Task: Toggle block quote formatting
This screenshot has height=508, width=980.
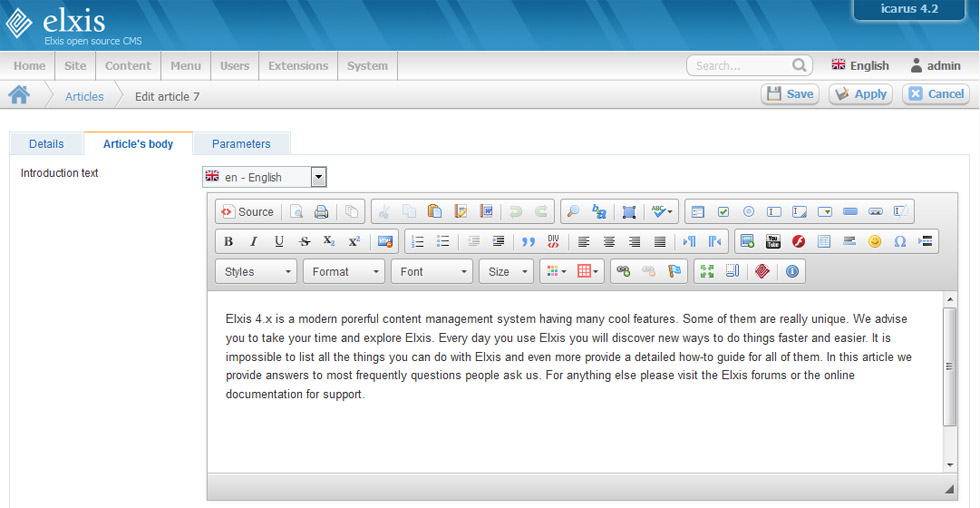Action: (528, 242)
